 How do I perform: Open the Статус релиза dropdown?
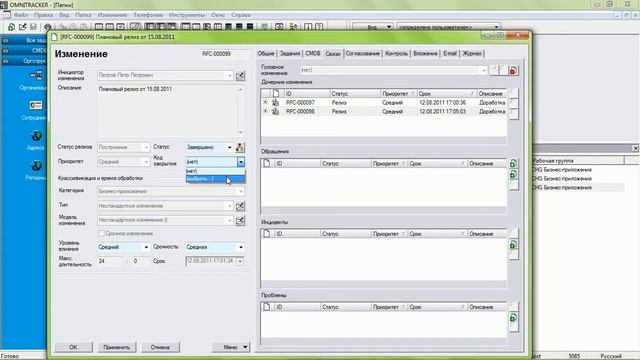pyautogui.click(x=146, y=147)
